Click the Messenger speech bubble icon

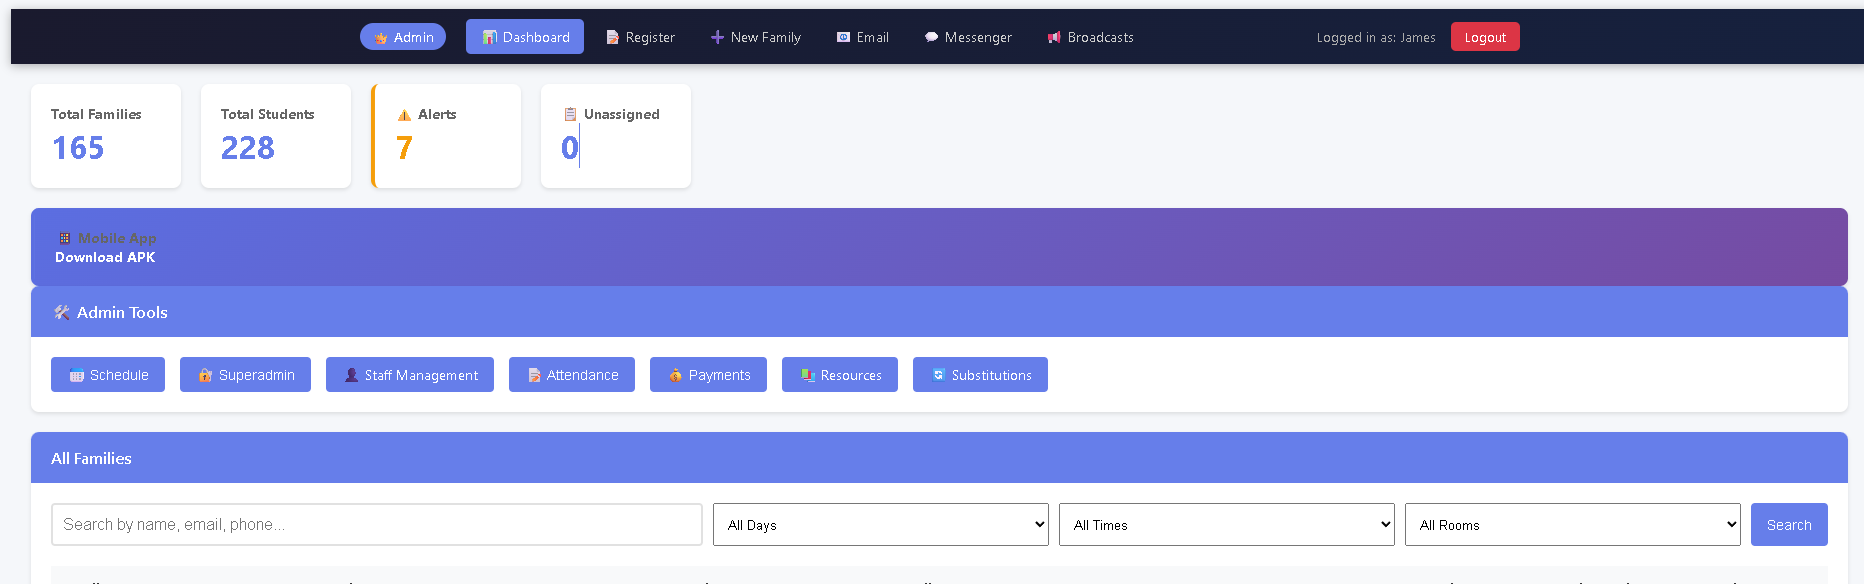coord(931,37)
